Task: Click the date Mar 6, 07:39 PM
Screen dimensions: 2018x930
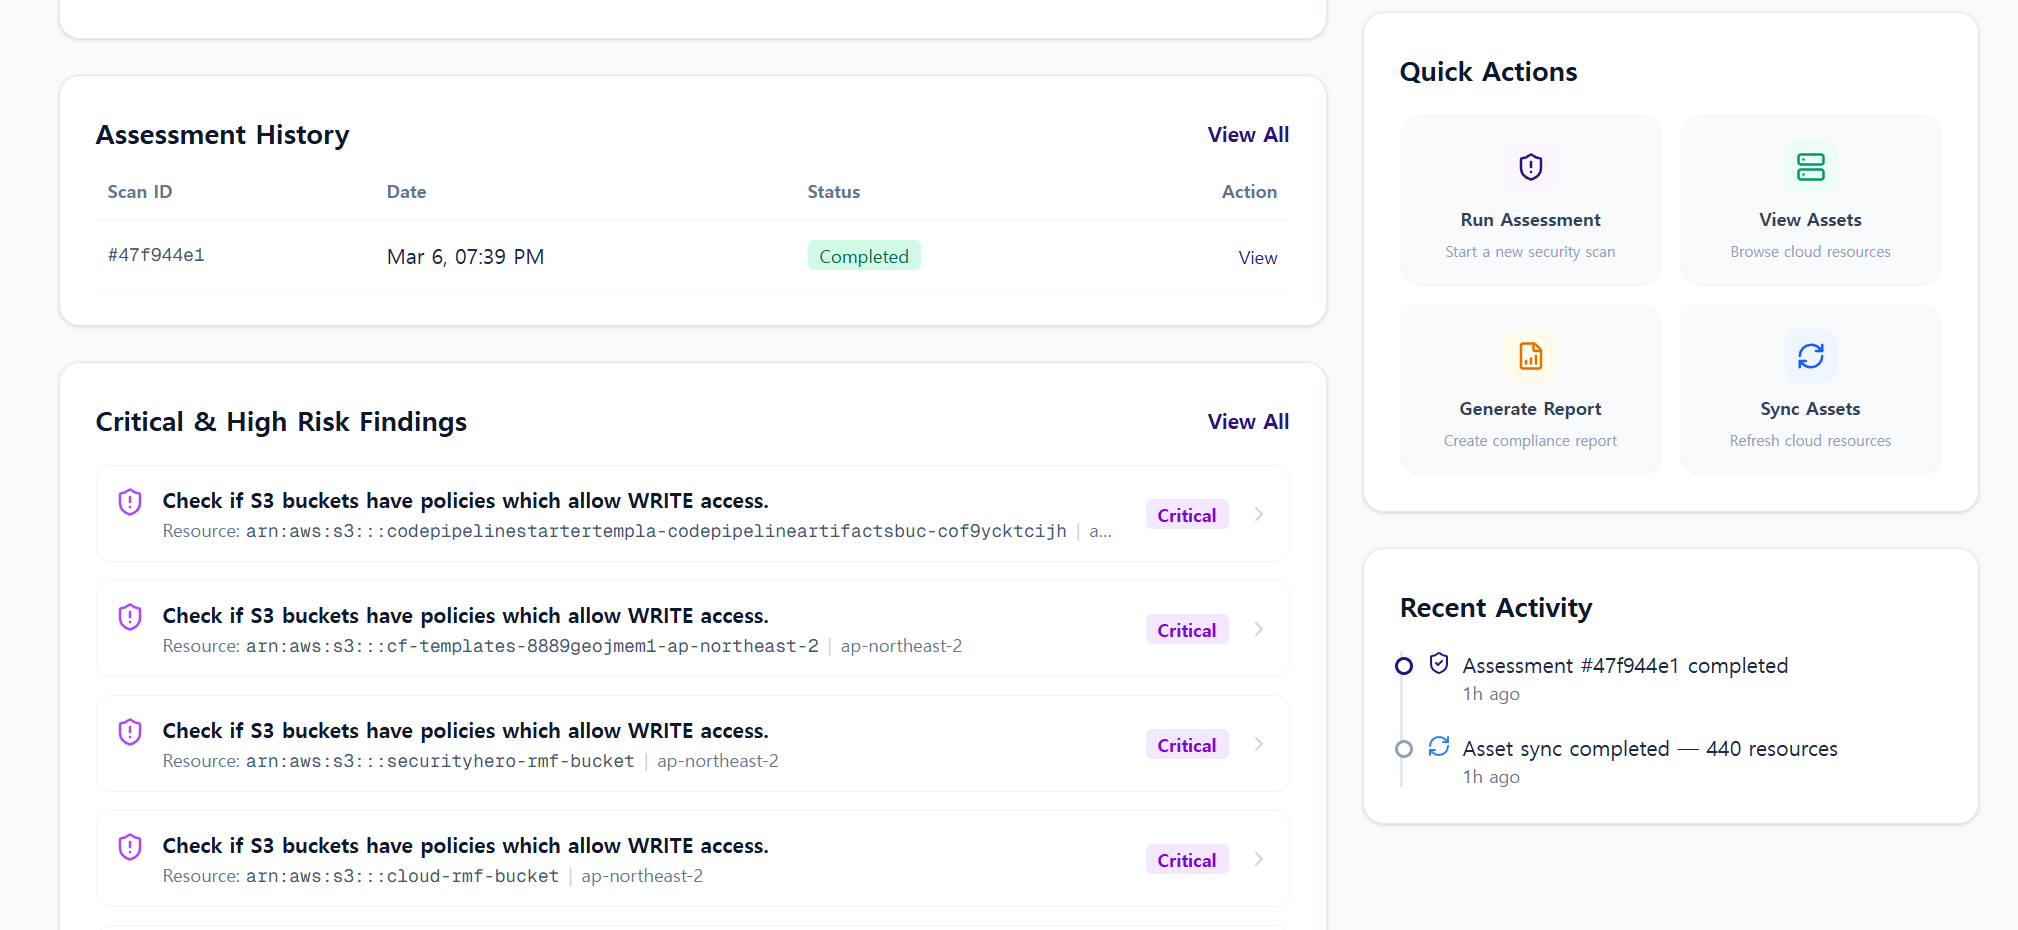Action: [x=465, y=257]
